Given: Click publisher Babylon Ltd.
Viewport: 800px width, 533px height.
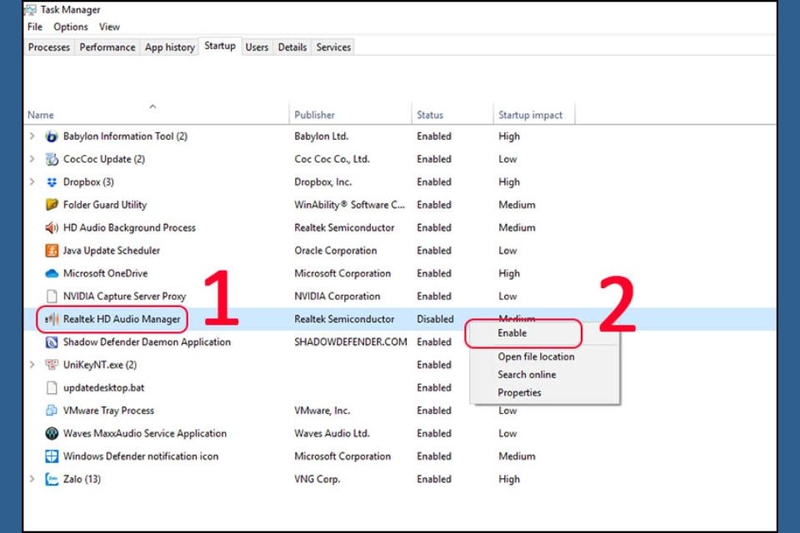Looking at the screenshot, I should (x=321, y=136).
